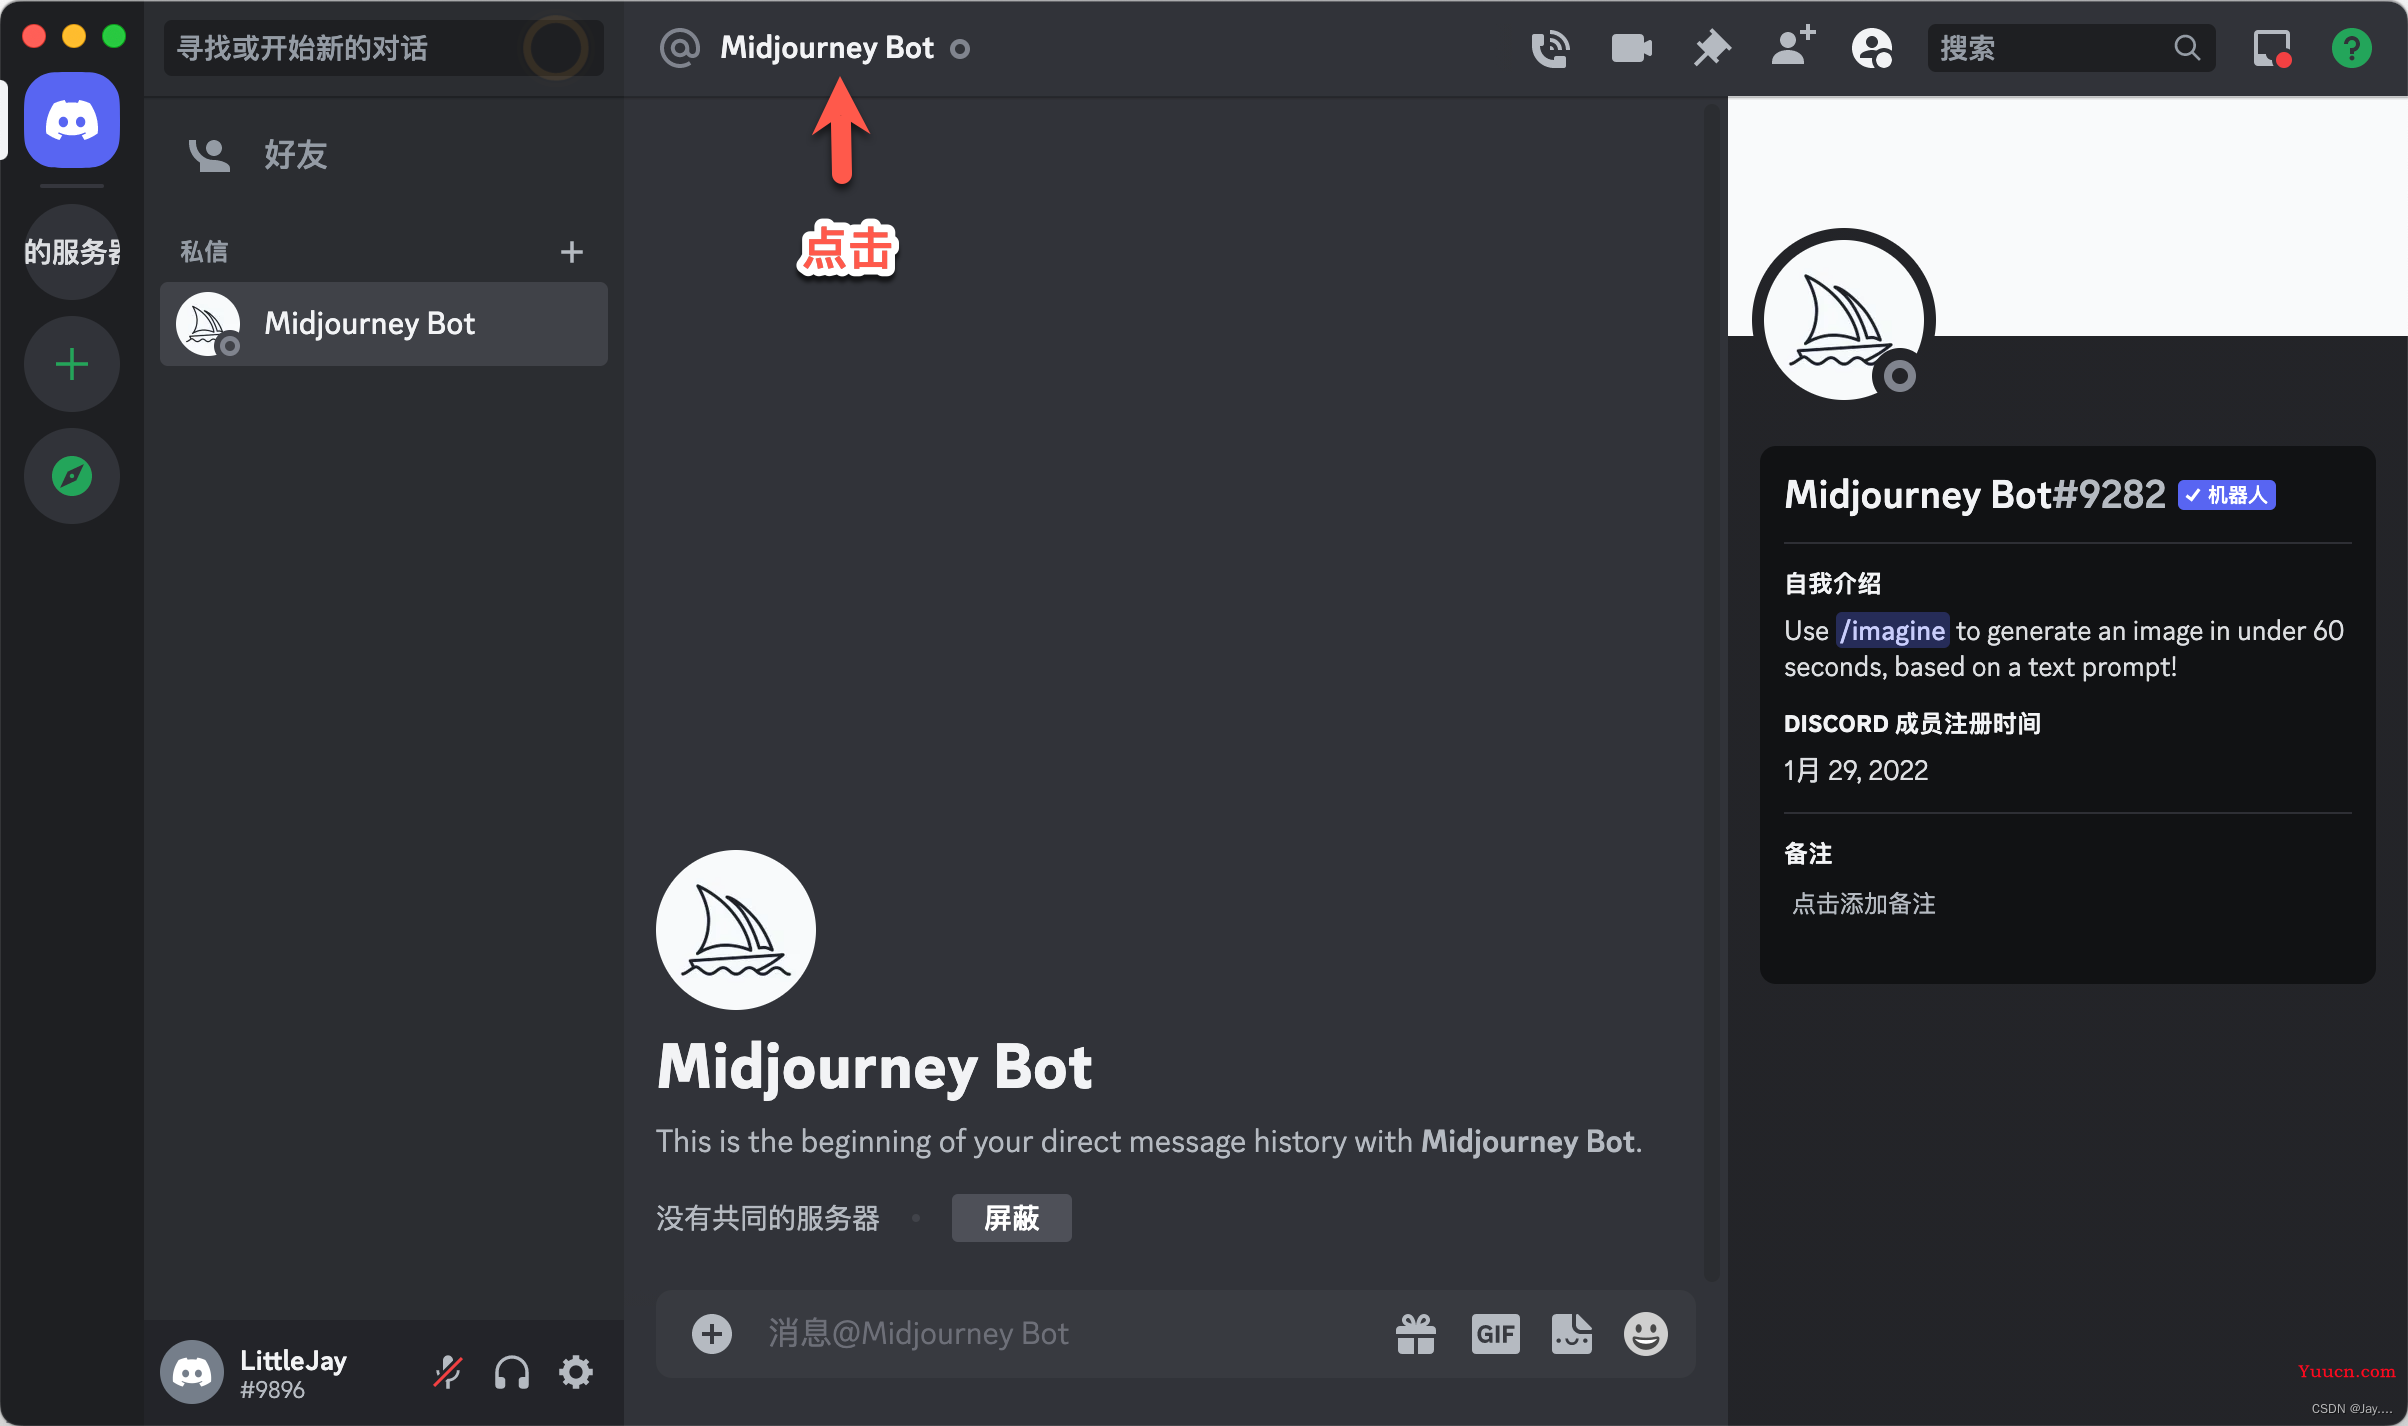
Task: Open the help question mark icon
Action: click(x=2352, y=48)
